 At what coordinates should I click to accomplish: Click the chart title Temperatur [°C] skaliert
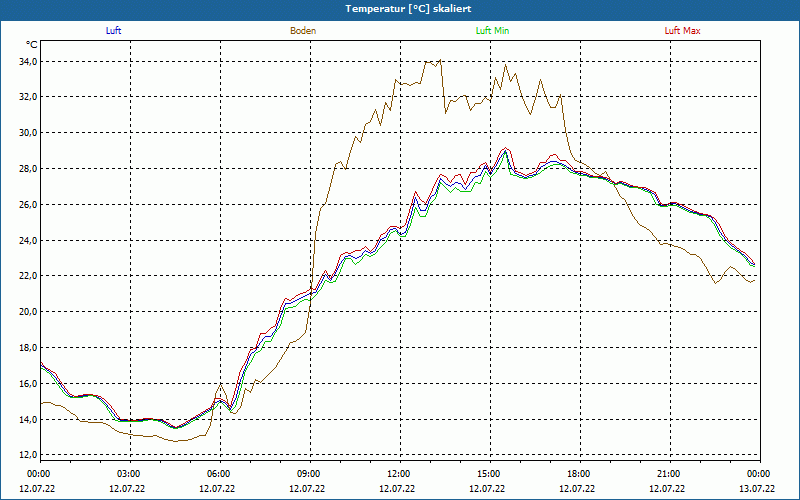pyautogui.click(x=408, y=9)
